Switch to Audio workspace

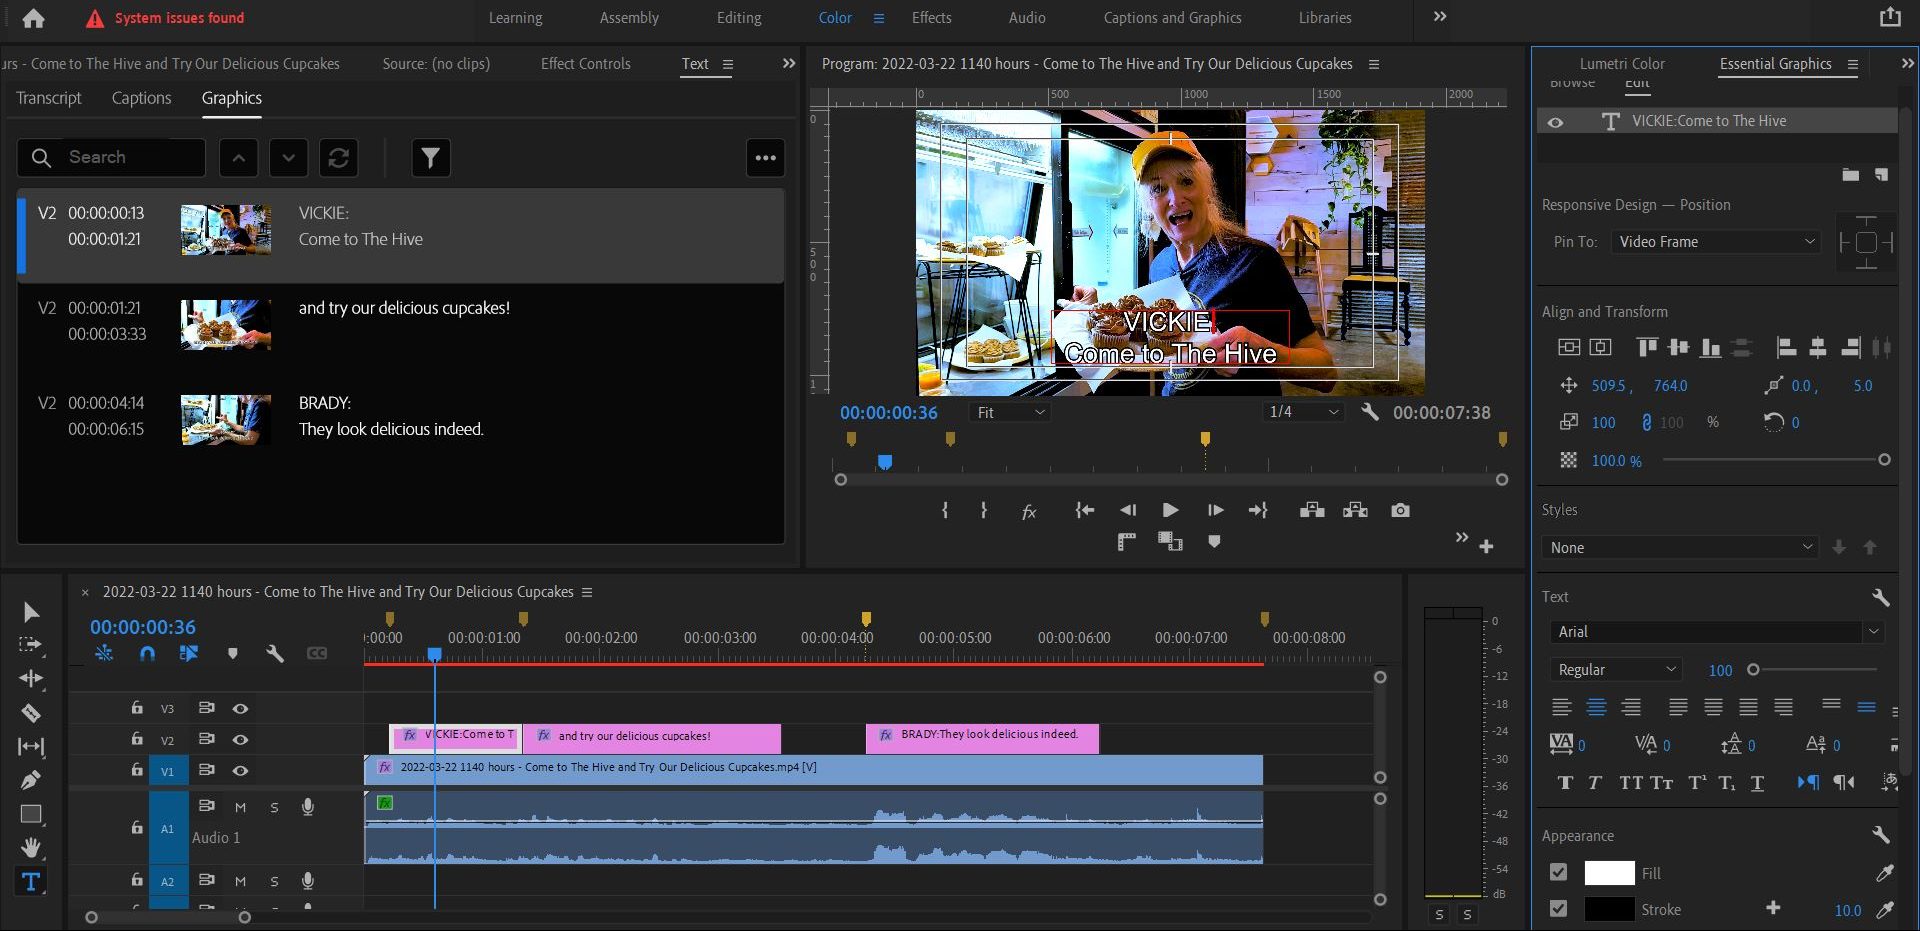pos(1027,18)
